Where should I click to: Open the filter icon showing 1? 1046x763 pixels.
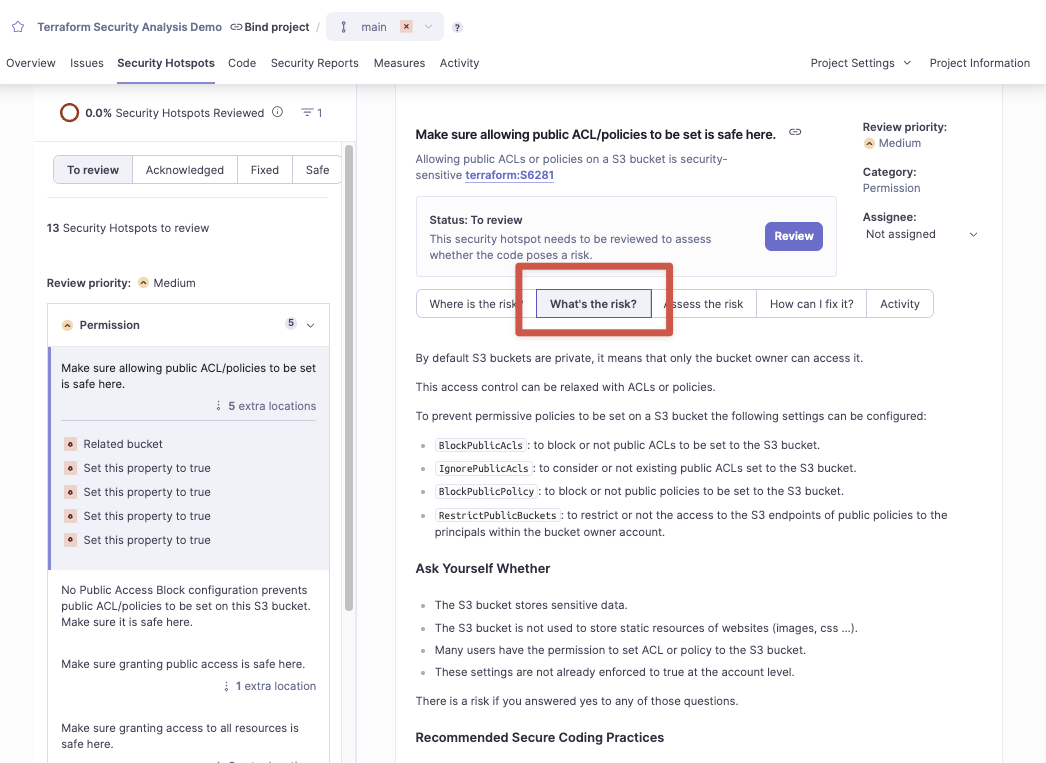click(x=308, y=112)
